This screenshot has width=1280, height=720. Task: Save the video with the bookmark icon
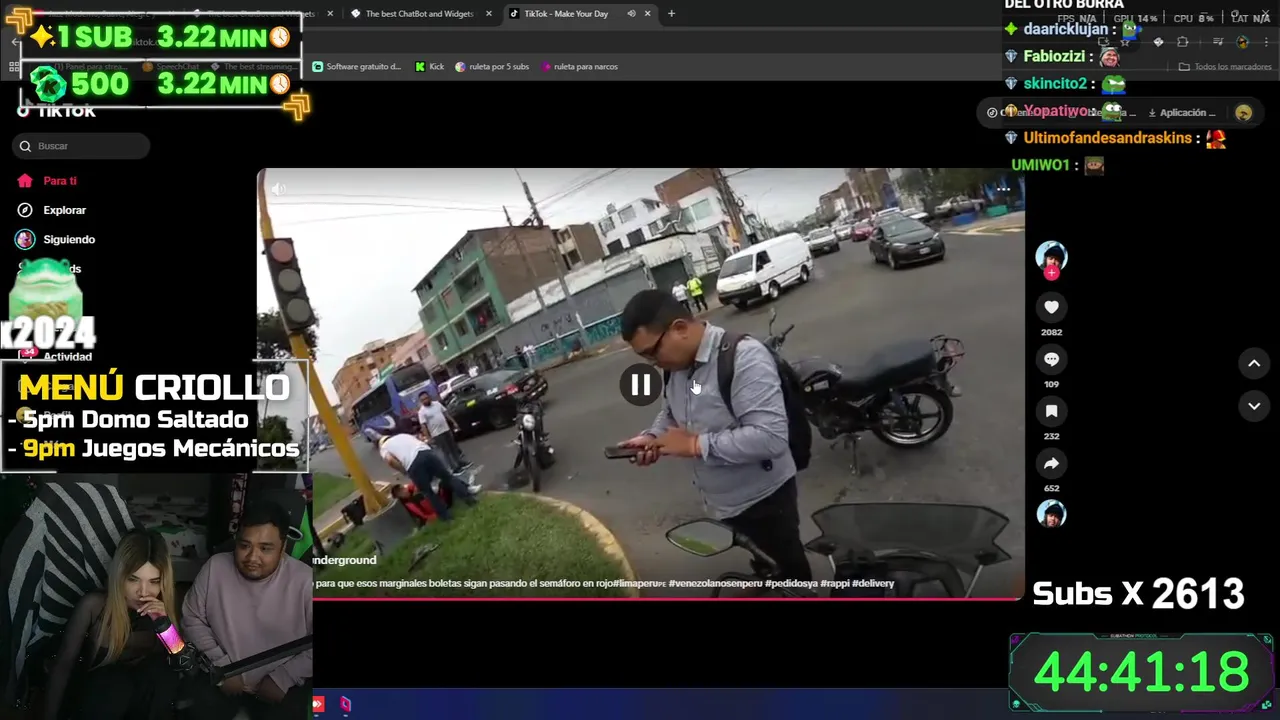[x=1051, y=411]
